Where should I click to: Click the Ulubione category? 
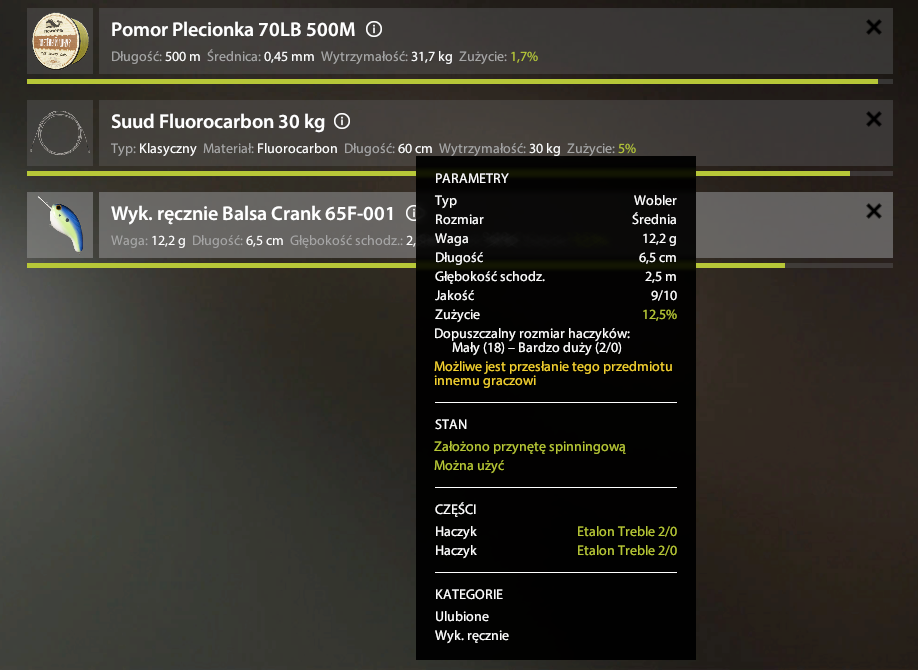tap(462, 616)
